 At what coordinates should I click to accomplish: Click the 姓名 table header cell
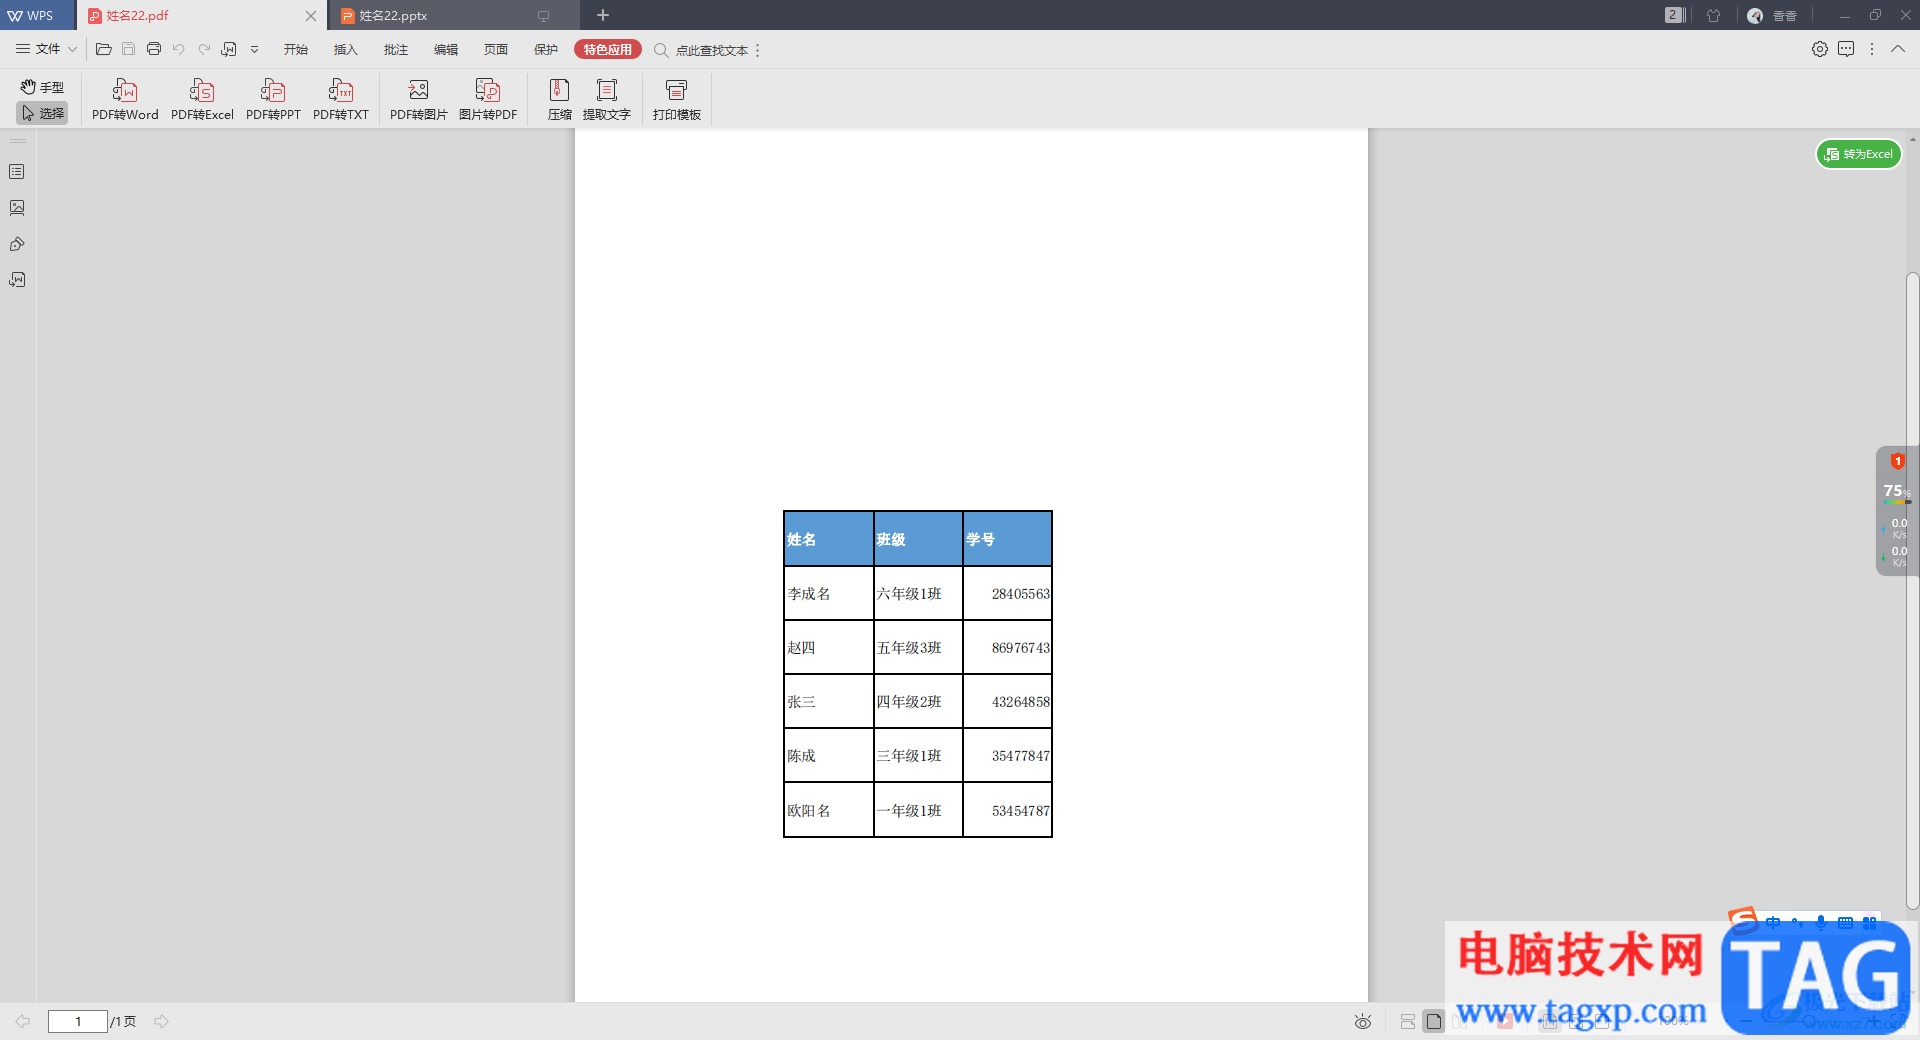(829, 539)
